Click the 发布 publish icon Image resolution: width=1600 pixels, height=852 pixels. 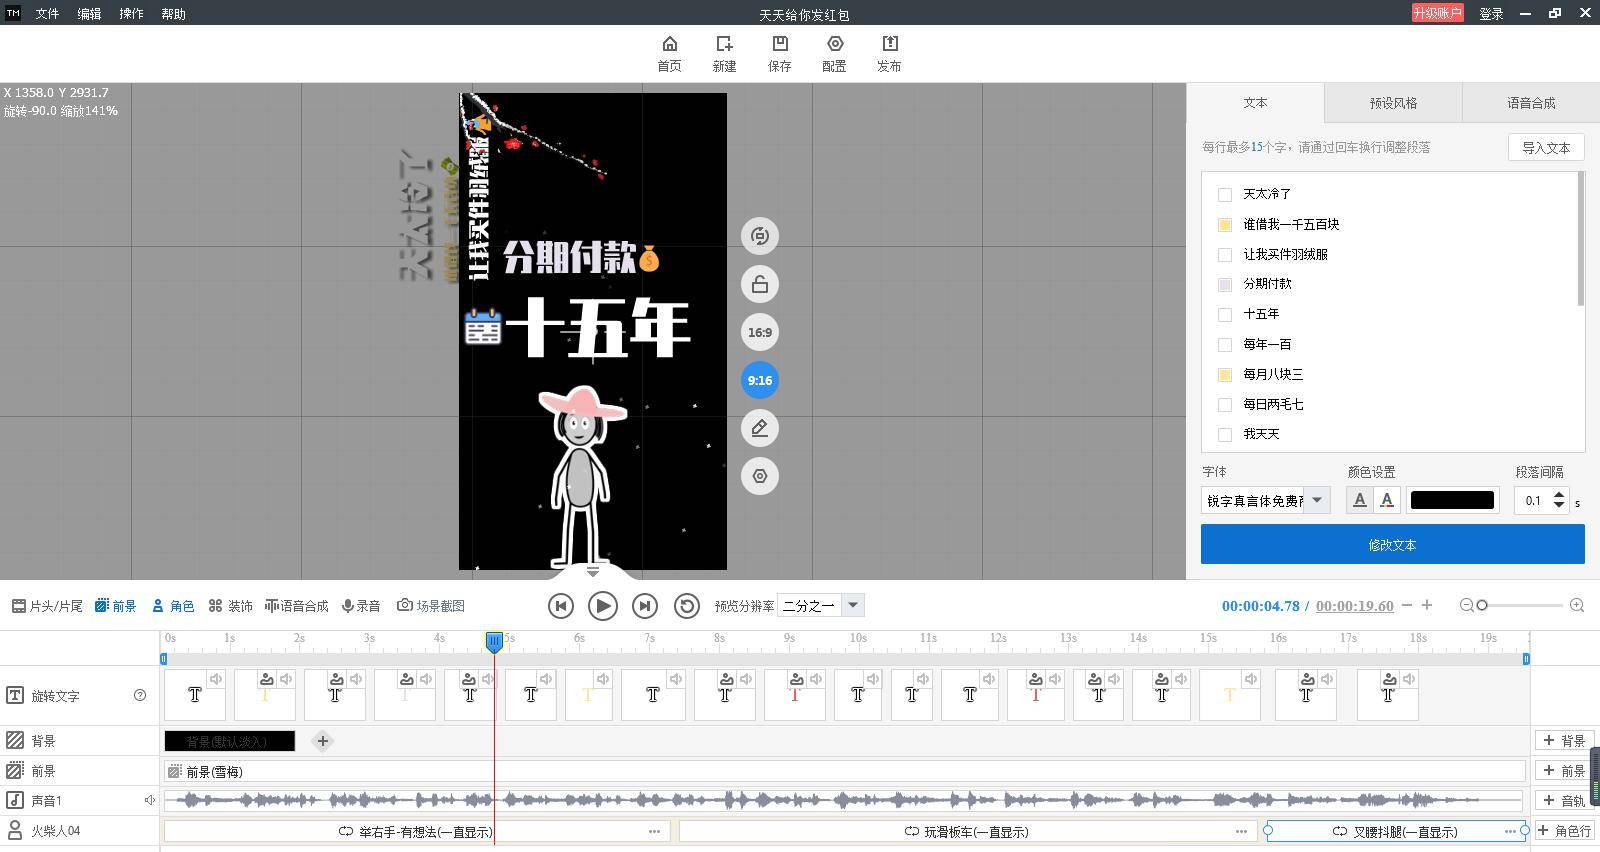pos(889,53)
